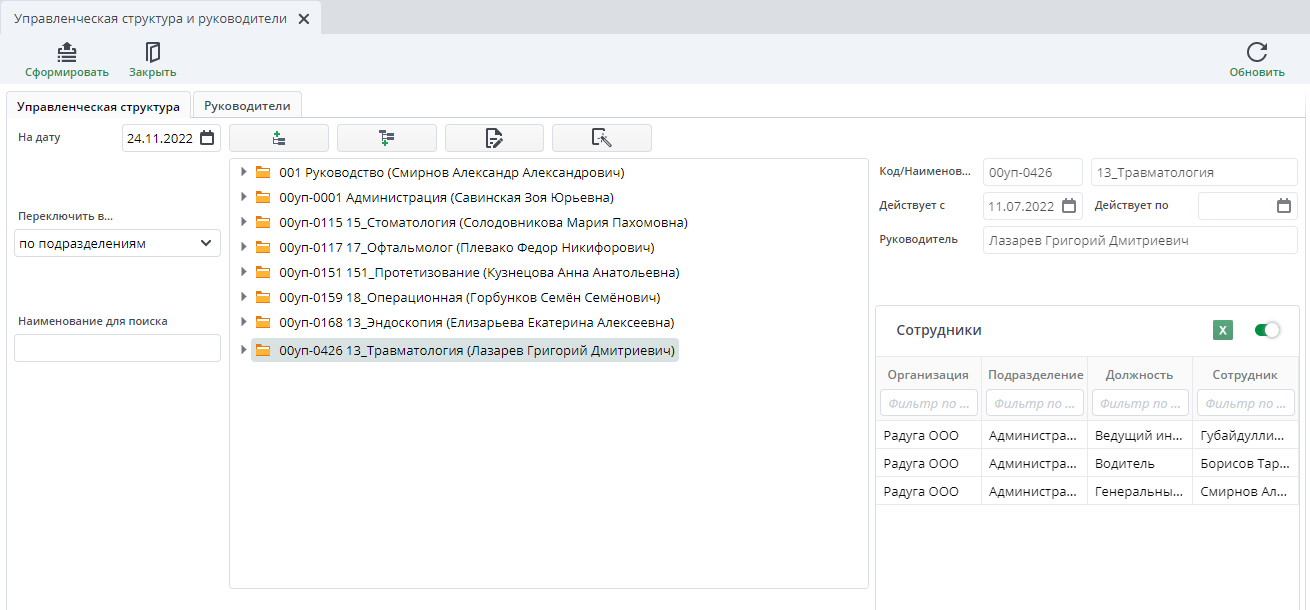Switch to Руководители tab
1310x610 pixels.
247,105
